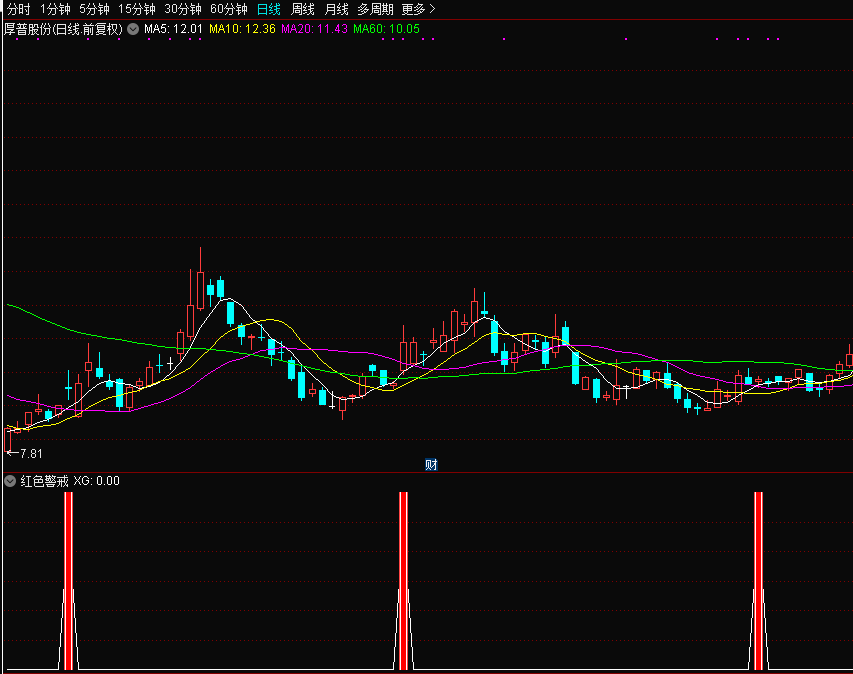Switch to the 周线 weekly tab
853x674 pixels.
[303, 9]
